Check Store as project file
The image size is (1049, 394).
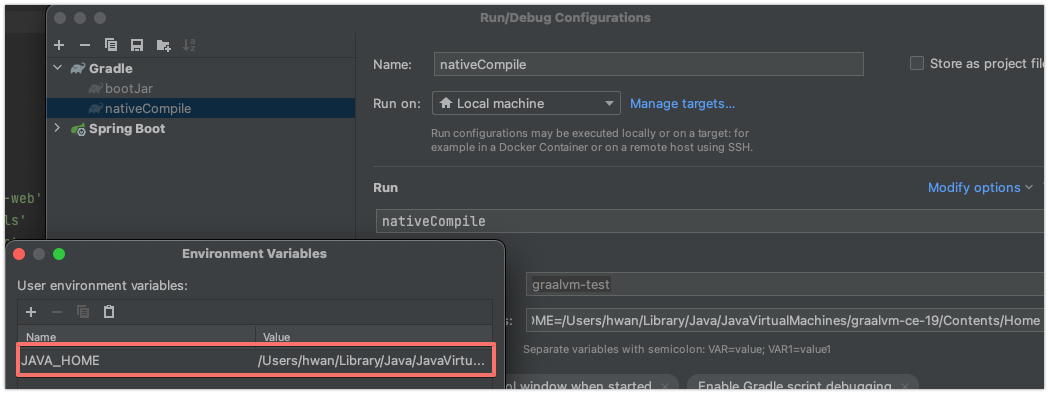tap(917, 64)
